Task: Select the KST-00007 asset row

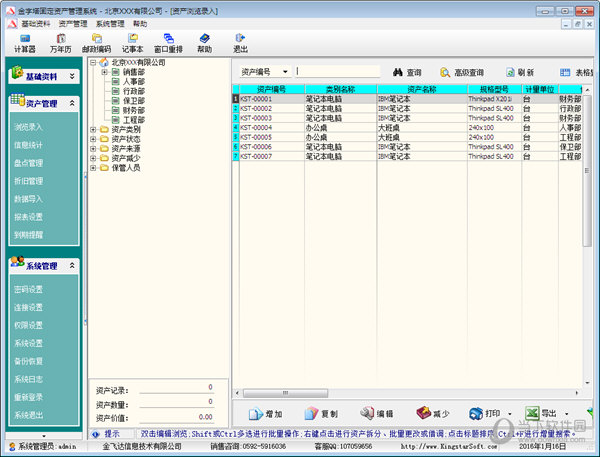Action: [x=408, y=156]
